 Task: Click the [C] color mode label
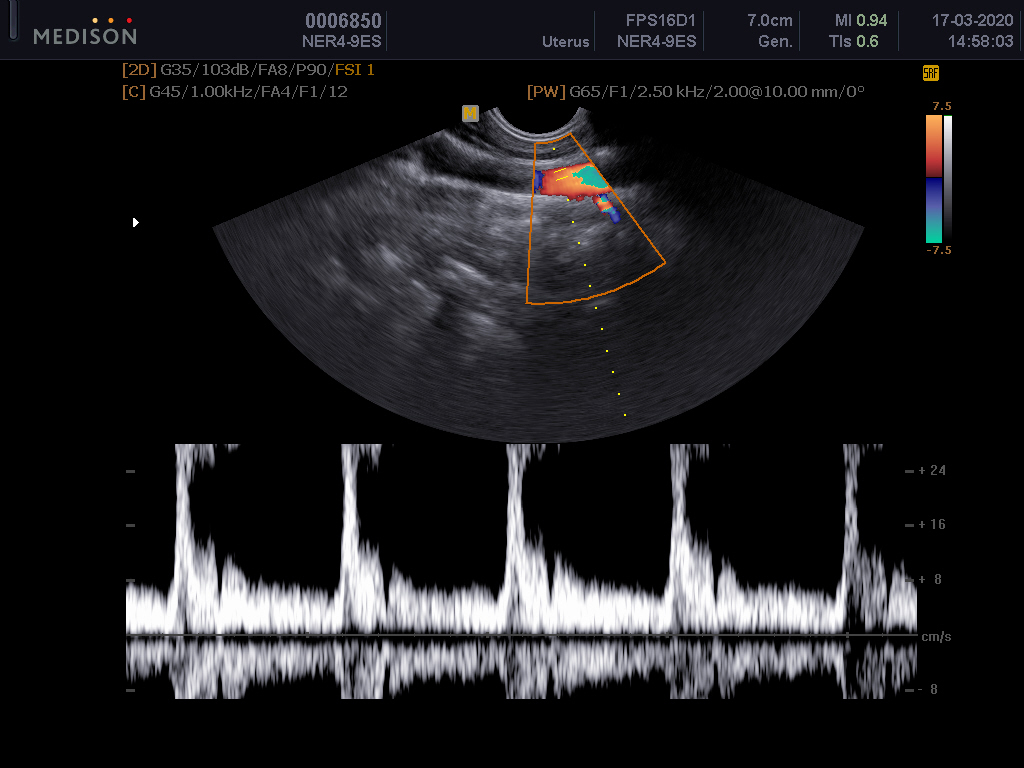coord(132,92)
